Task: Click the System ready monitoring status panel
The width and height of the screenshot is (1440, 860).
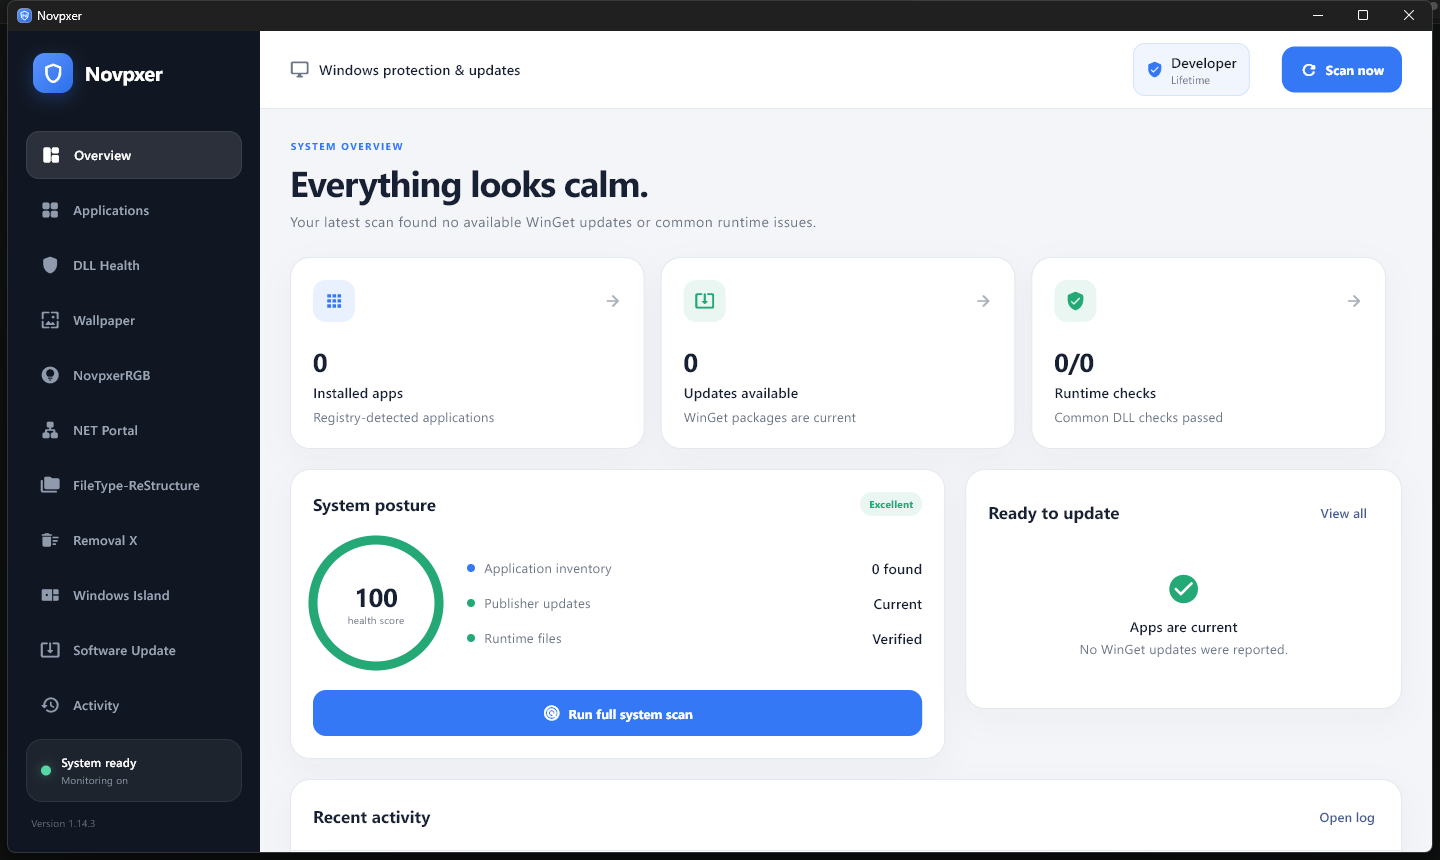Action: pyautogui.click(x=134, y=771)
